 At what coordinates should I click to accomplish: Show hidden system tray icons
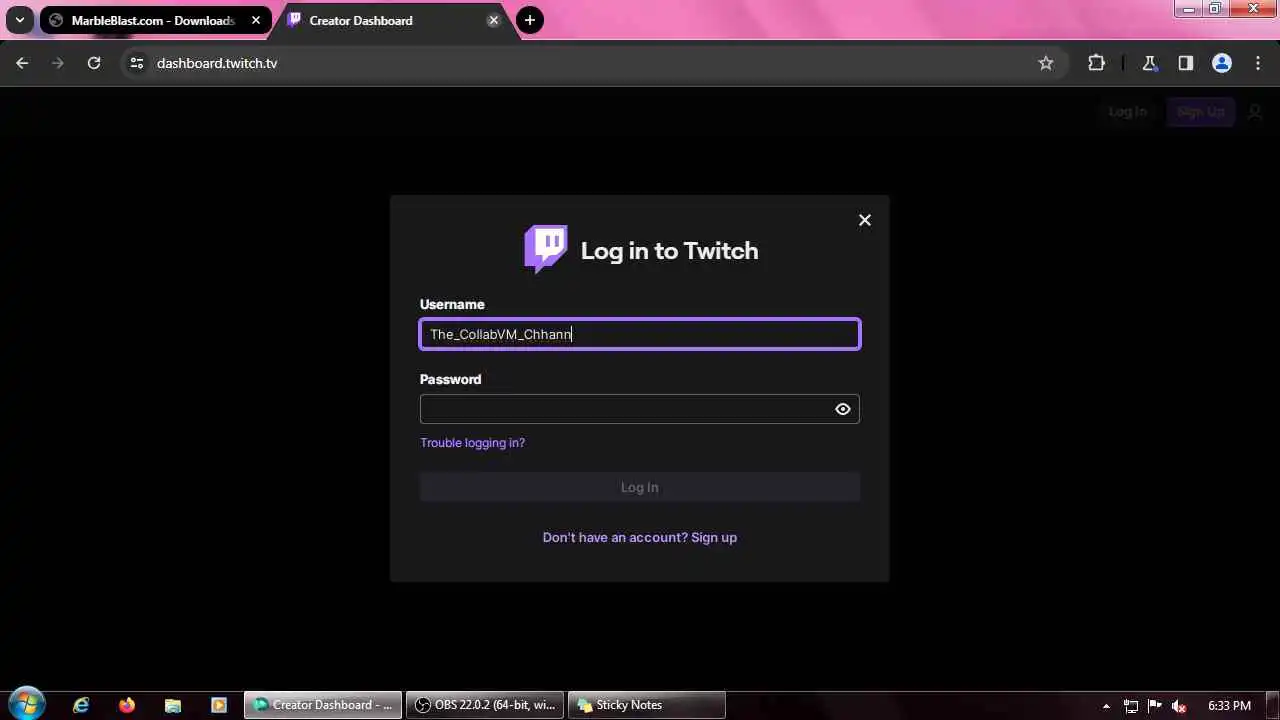coord(1106,706)
